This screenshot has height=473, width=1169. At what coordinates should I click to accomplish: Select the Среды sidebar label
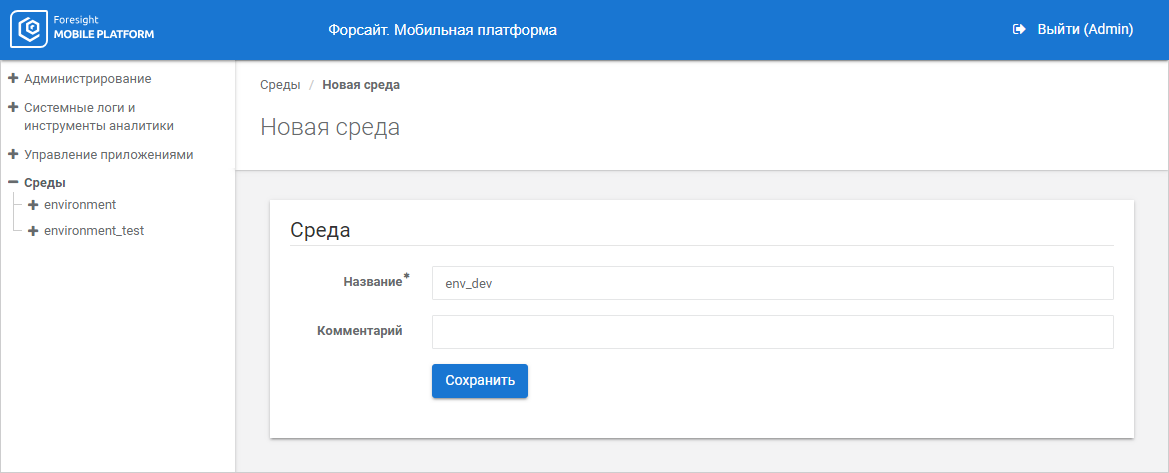45,183
